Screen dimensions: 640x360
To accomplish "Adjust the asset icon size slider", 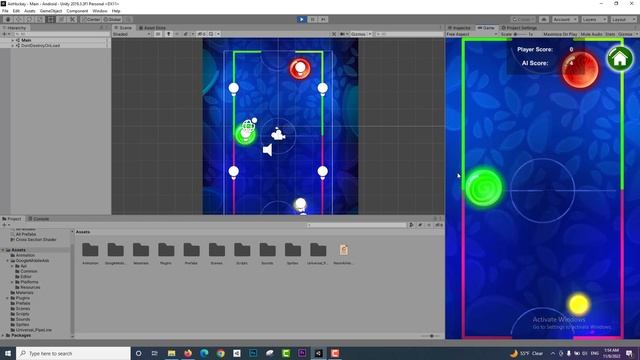I will pos(429,336).
